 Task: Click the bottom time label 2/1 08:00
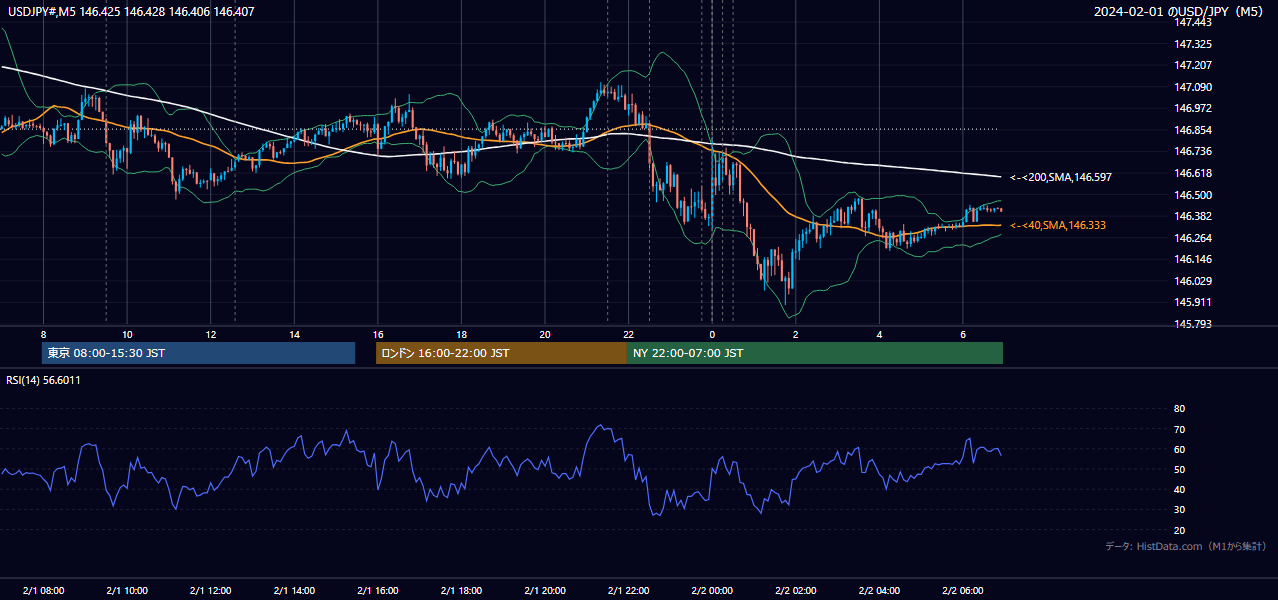tap(43, 590)
